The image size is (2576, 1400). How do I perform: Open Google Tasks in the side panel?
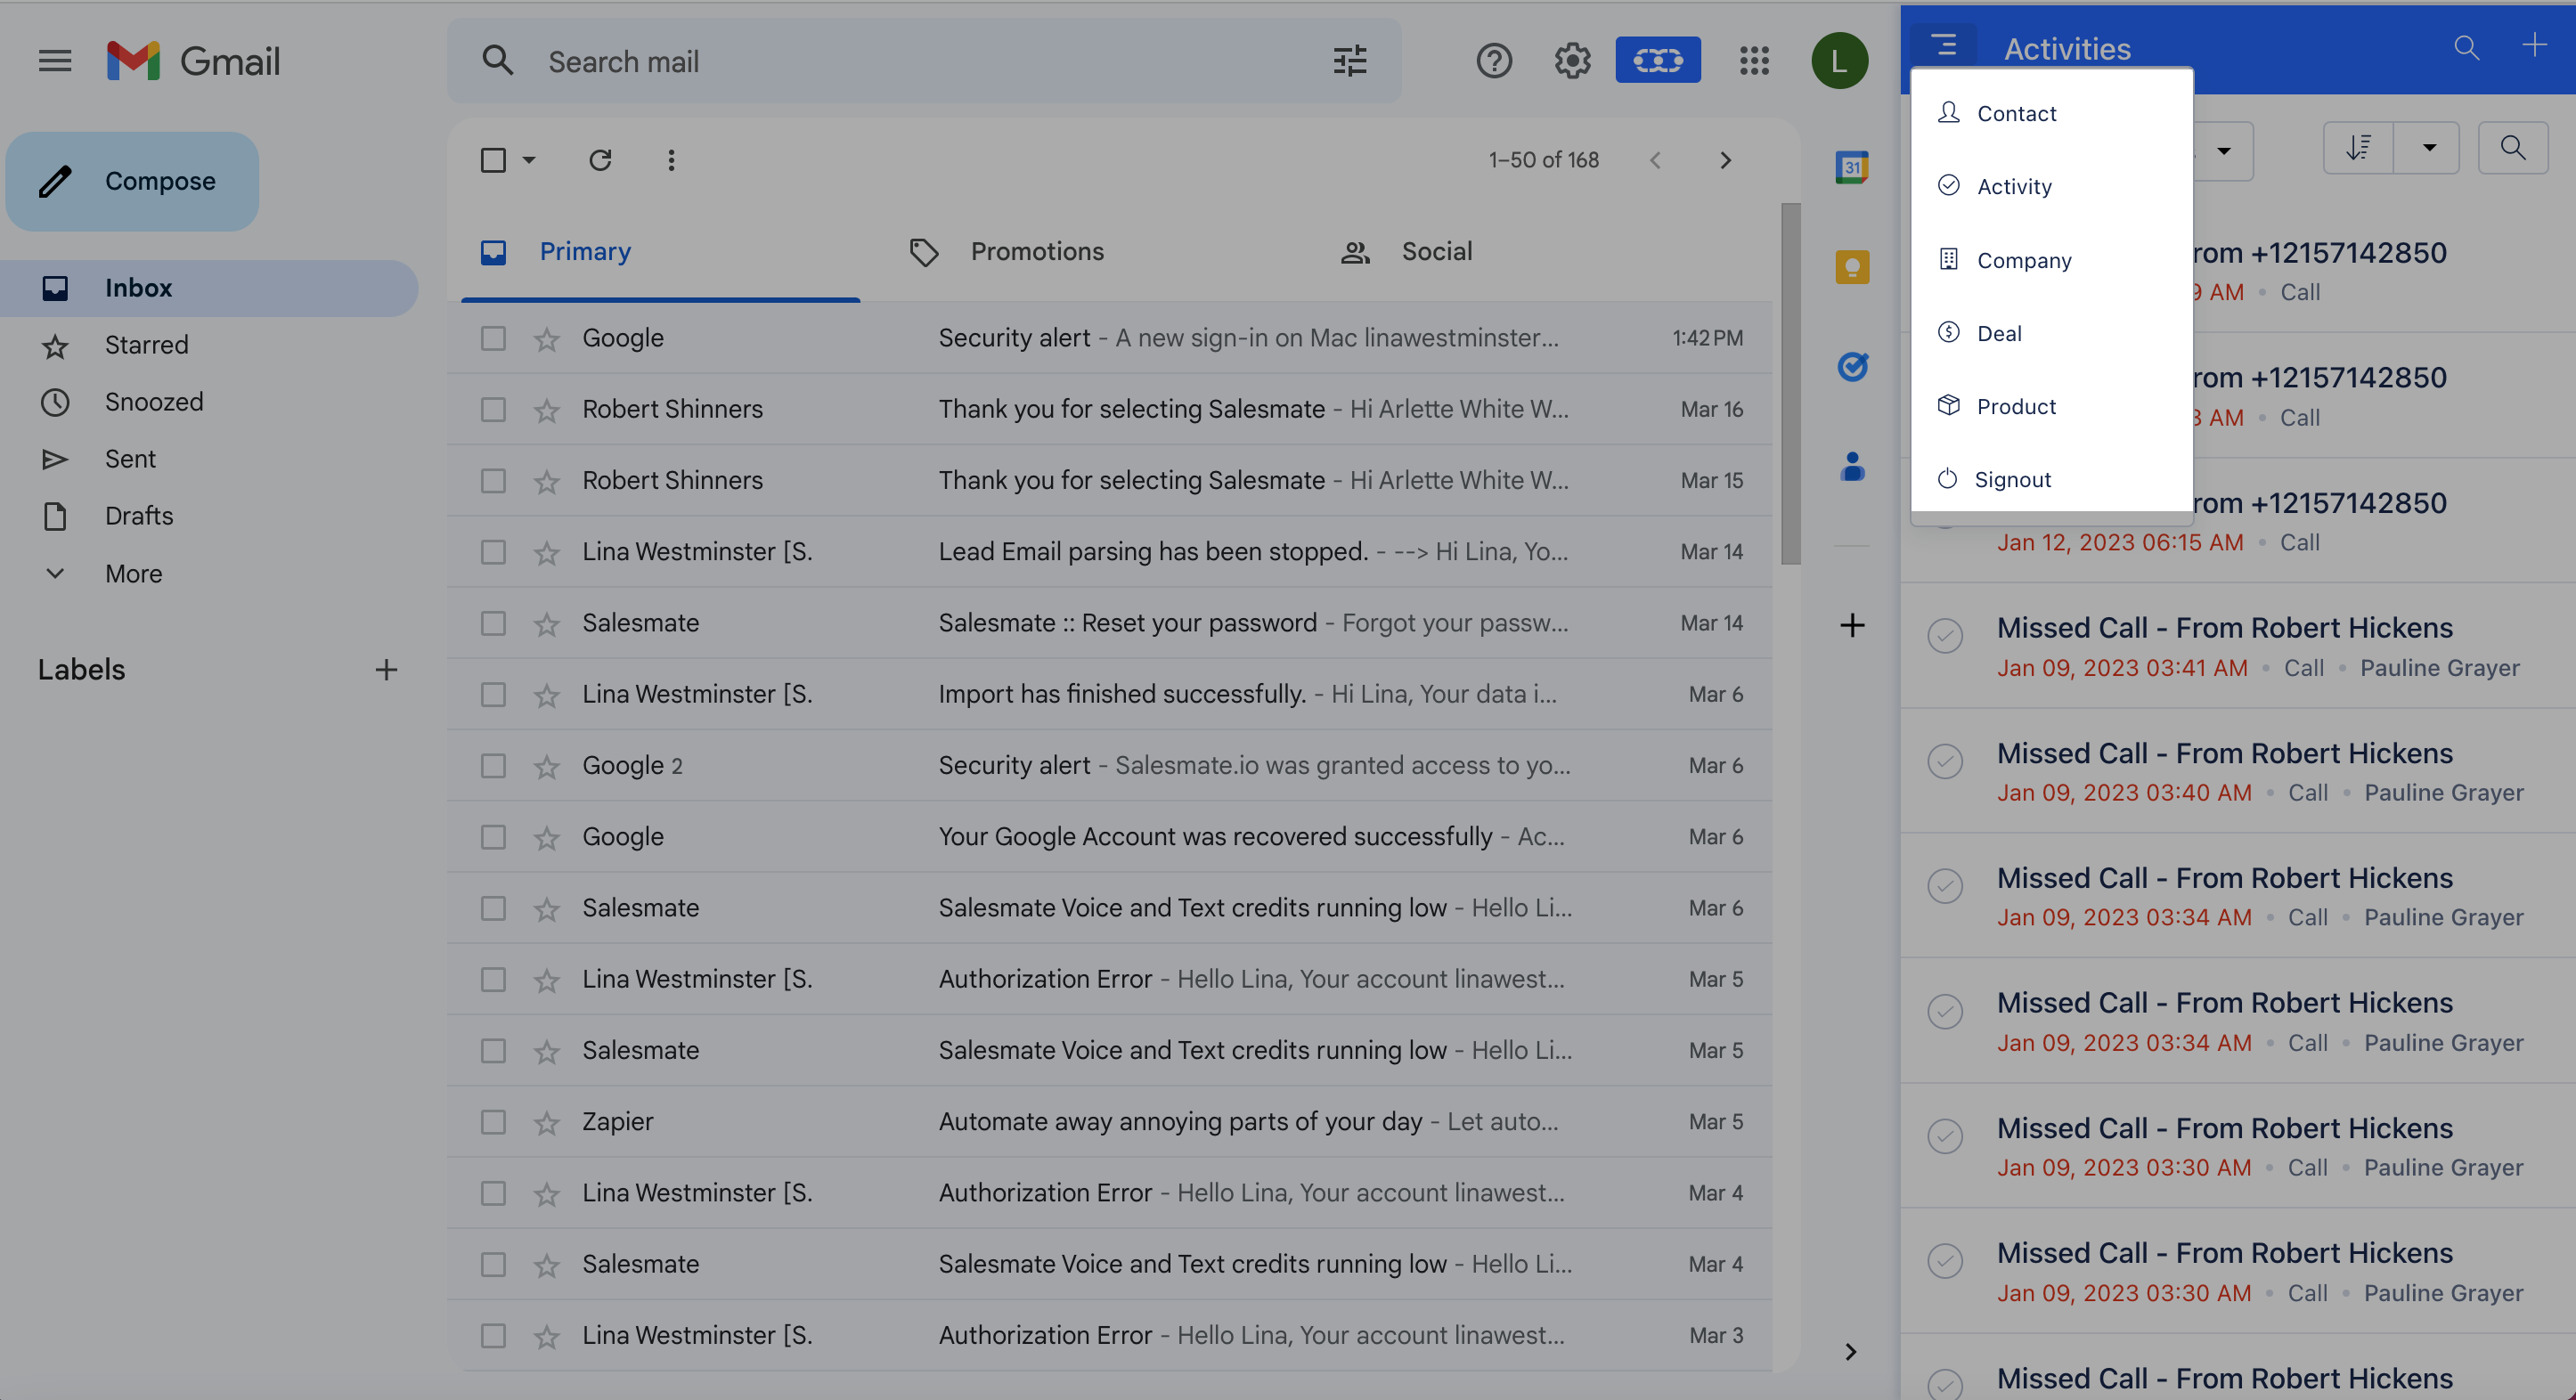tap(1852, 366)
